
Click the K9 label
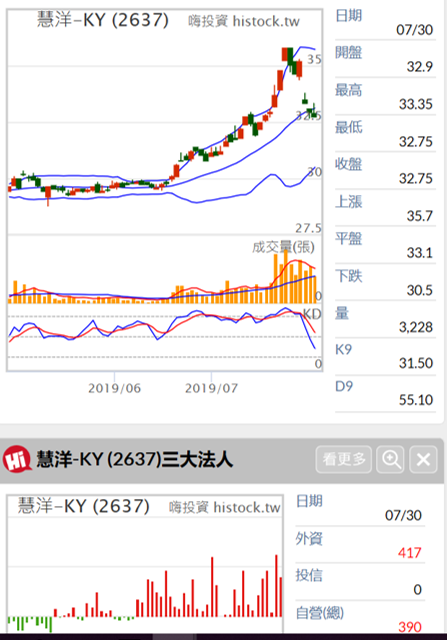[x=343, y=350]
